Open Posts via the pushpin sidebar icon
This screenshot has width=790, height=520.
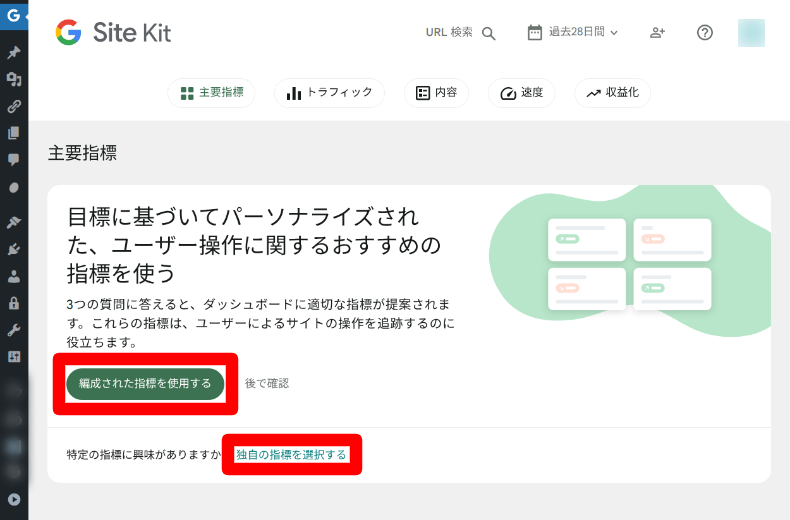(x=14, y=52)
